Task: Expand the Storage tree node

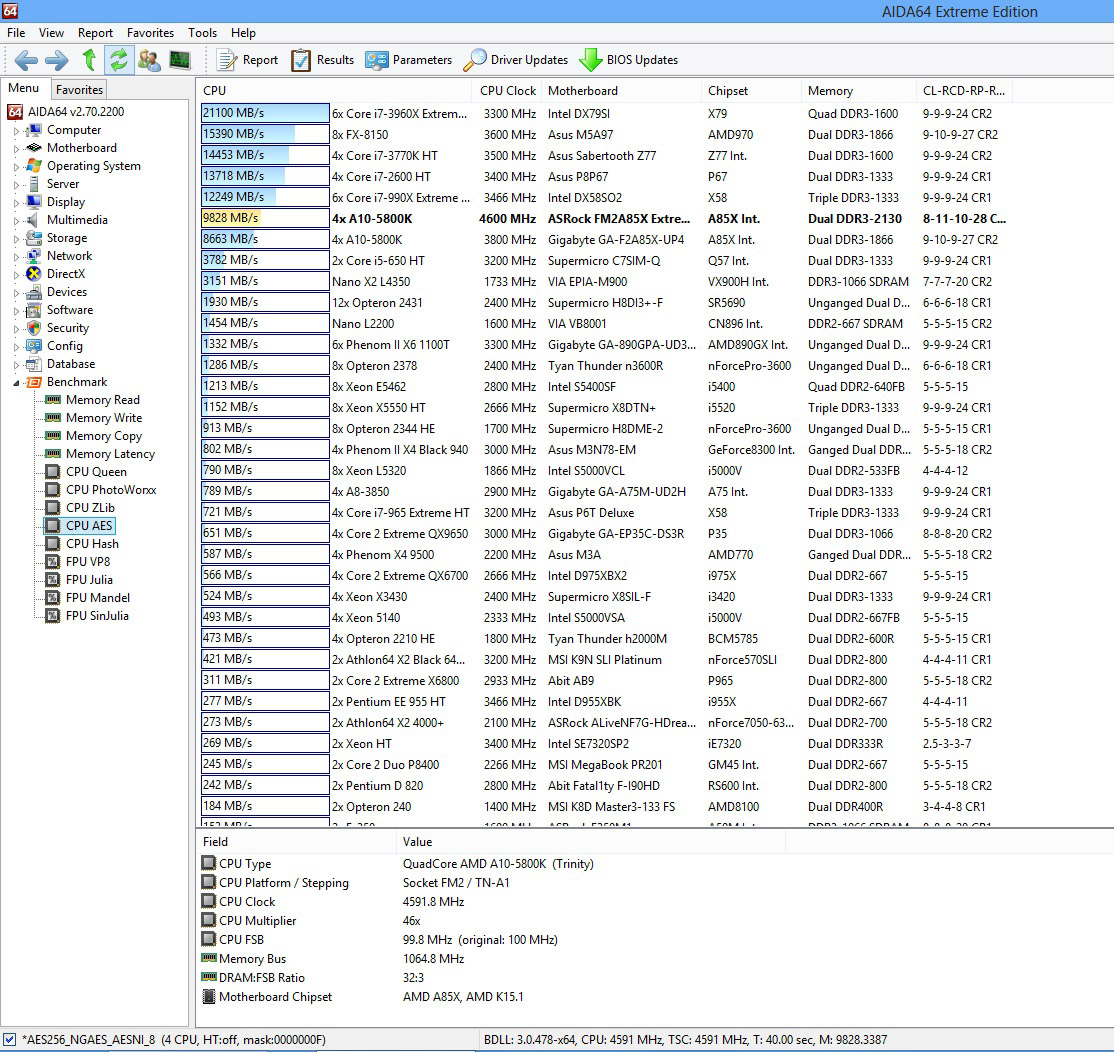Action: 16,239
